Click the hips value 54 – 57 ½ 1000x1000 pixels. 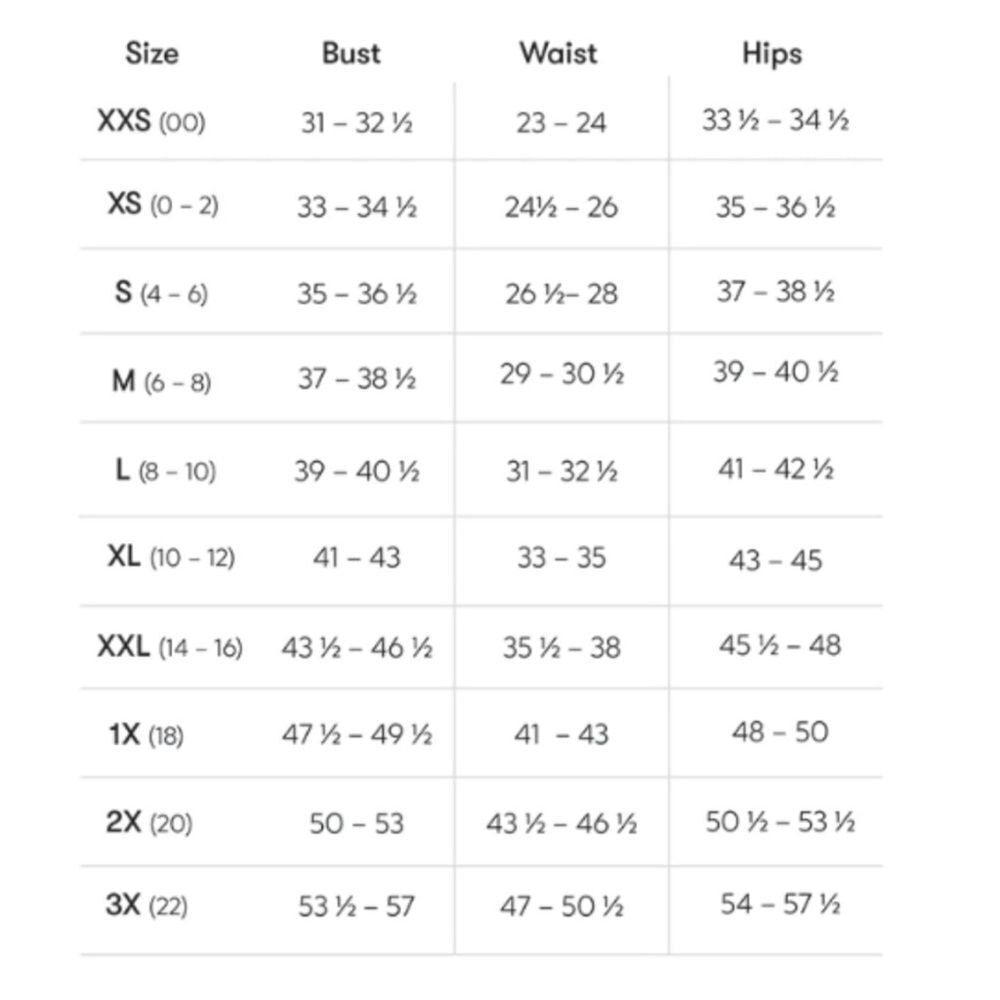[x=780, y=904]
